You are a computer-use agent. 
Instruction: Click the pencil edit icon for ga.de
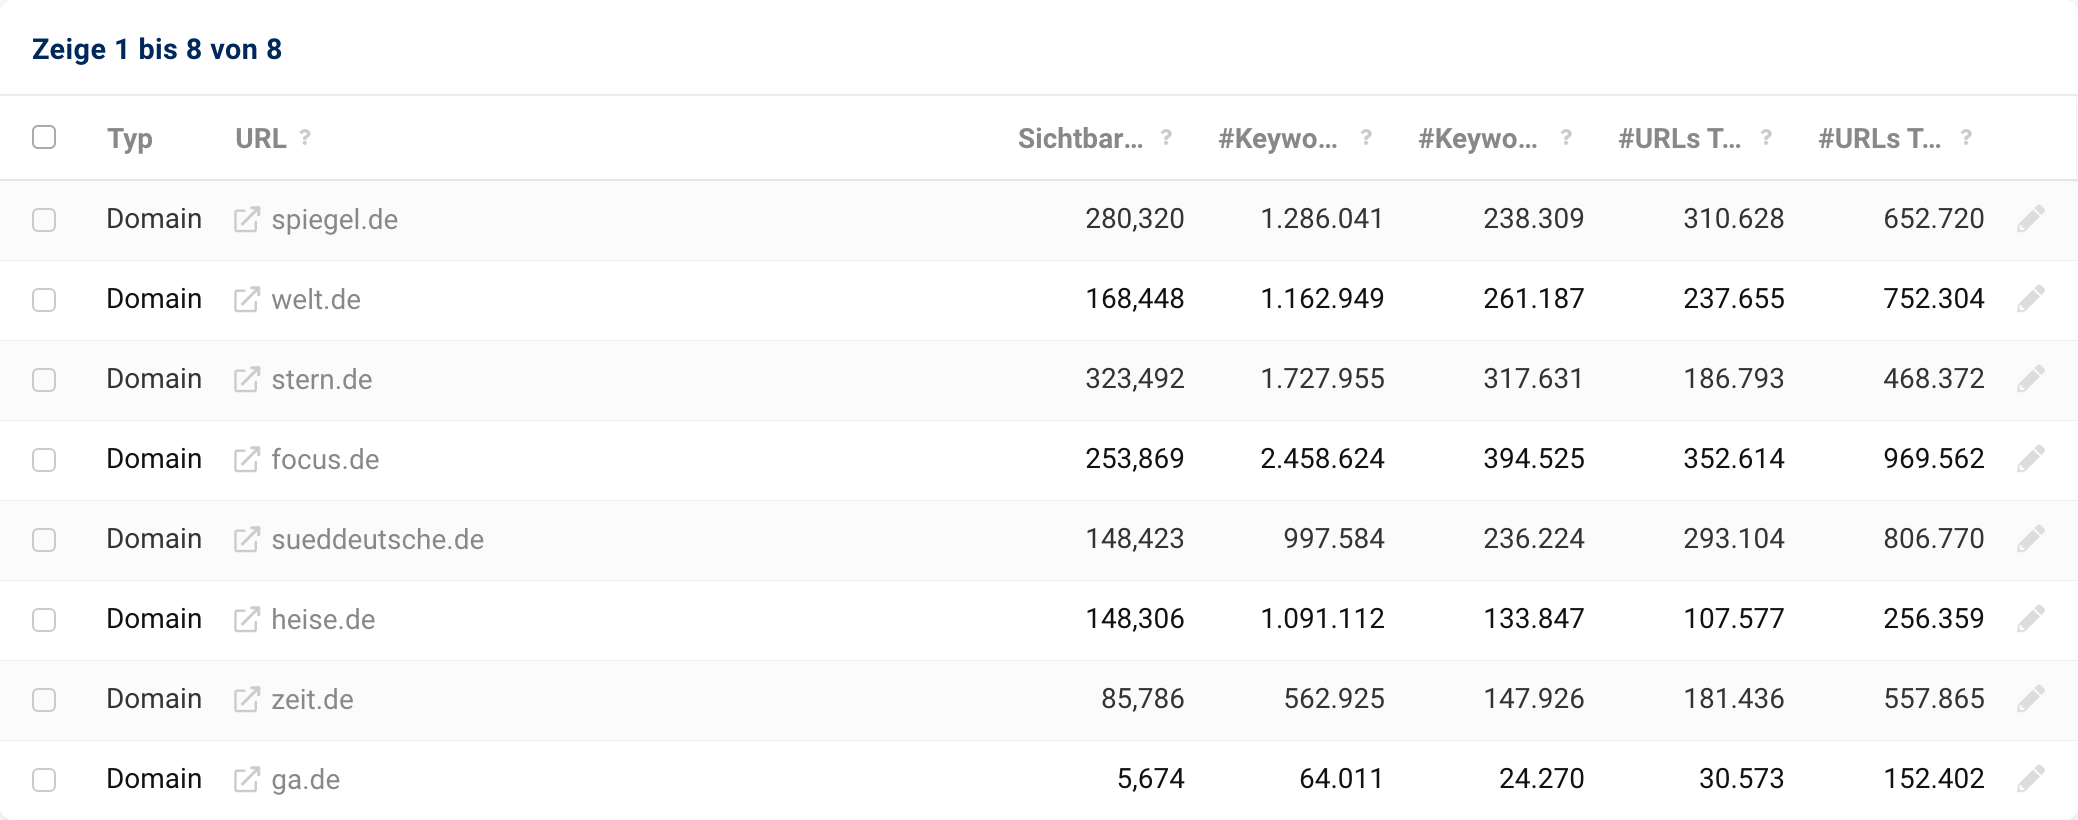[x=2030, y=779]
